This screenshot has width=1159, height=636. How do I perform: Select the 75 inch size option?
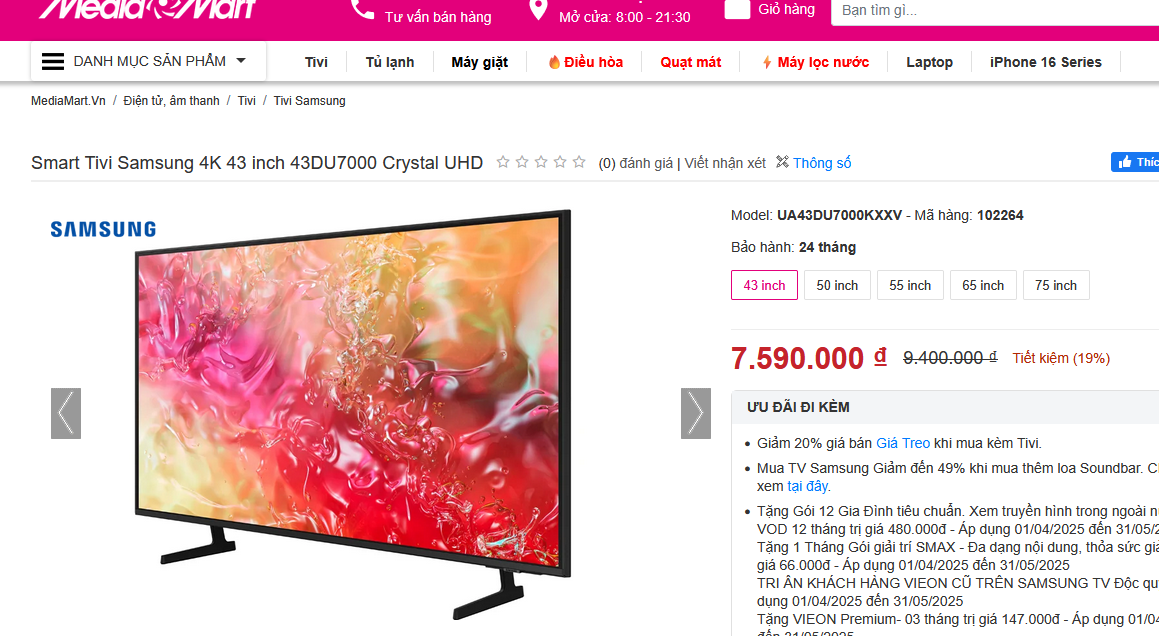click(1056, 285)
